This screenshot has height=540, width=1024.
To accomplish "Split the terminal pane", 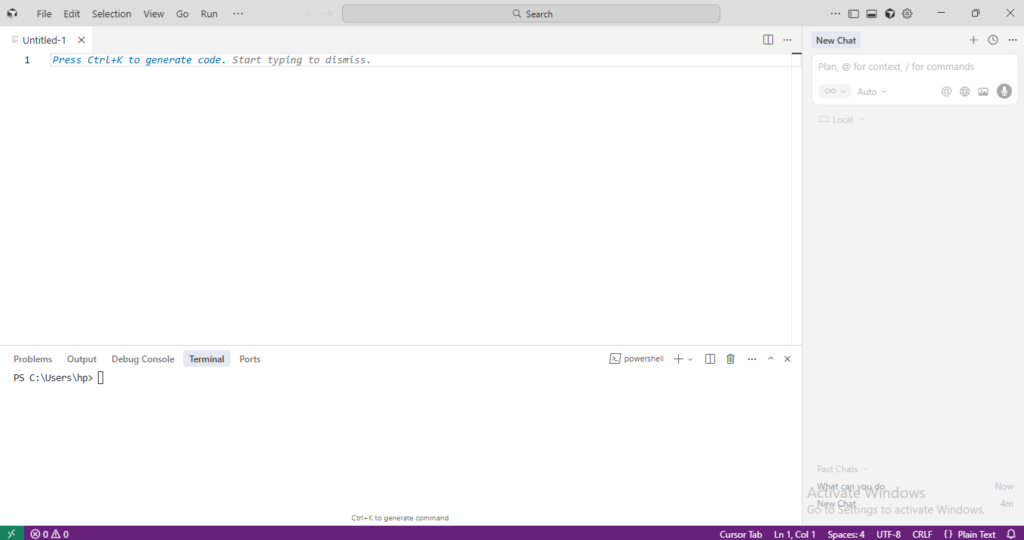I will click(710, 359).
